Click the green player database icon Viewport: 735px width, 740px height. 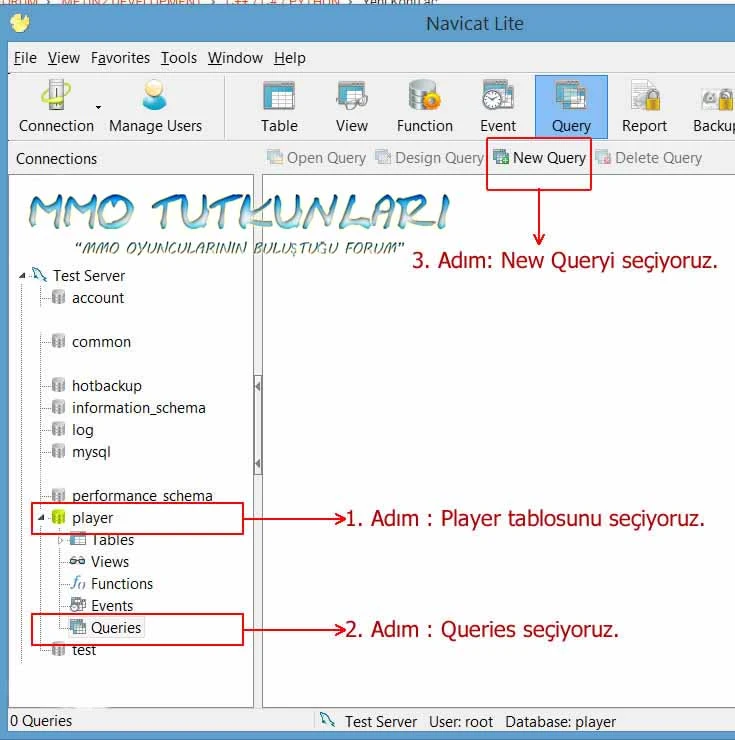click(x=59, y=517)
